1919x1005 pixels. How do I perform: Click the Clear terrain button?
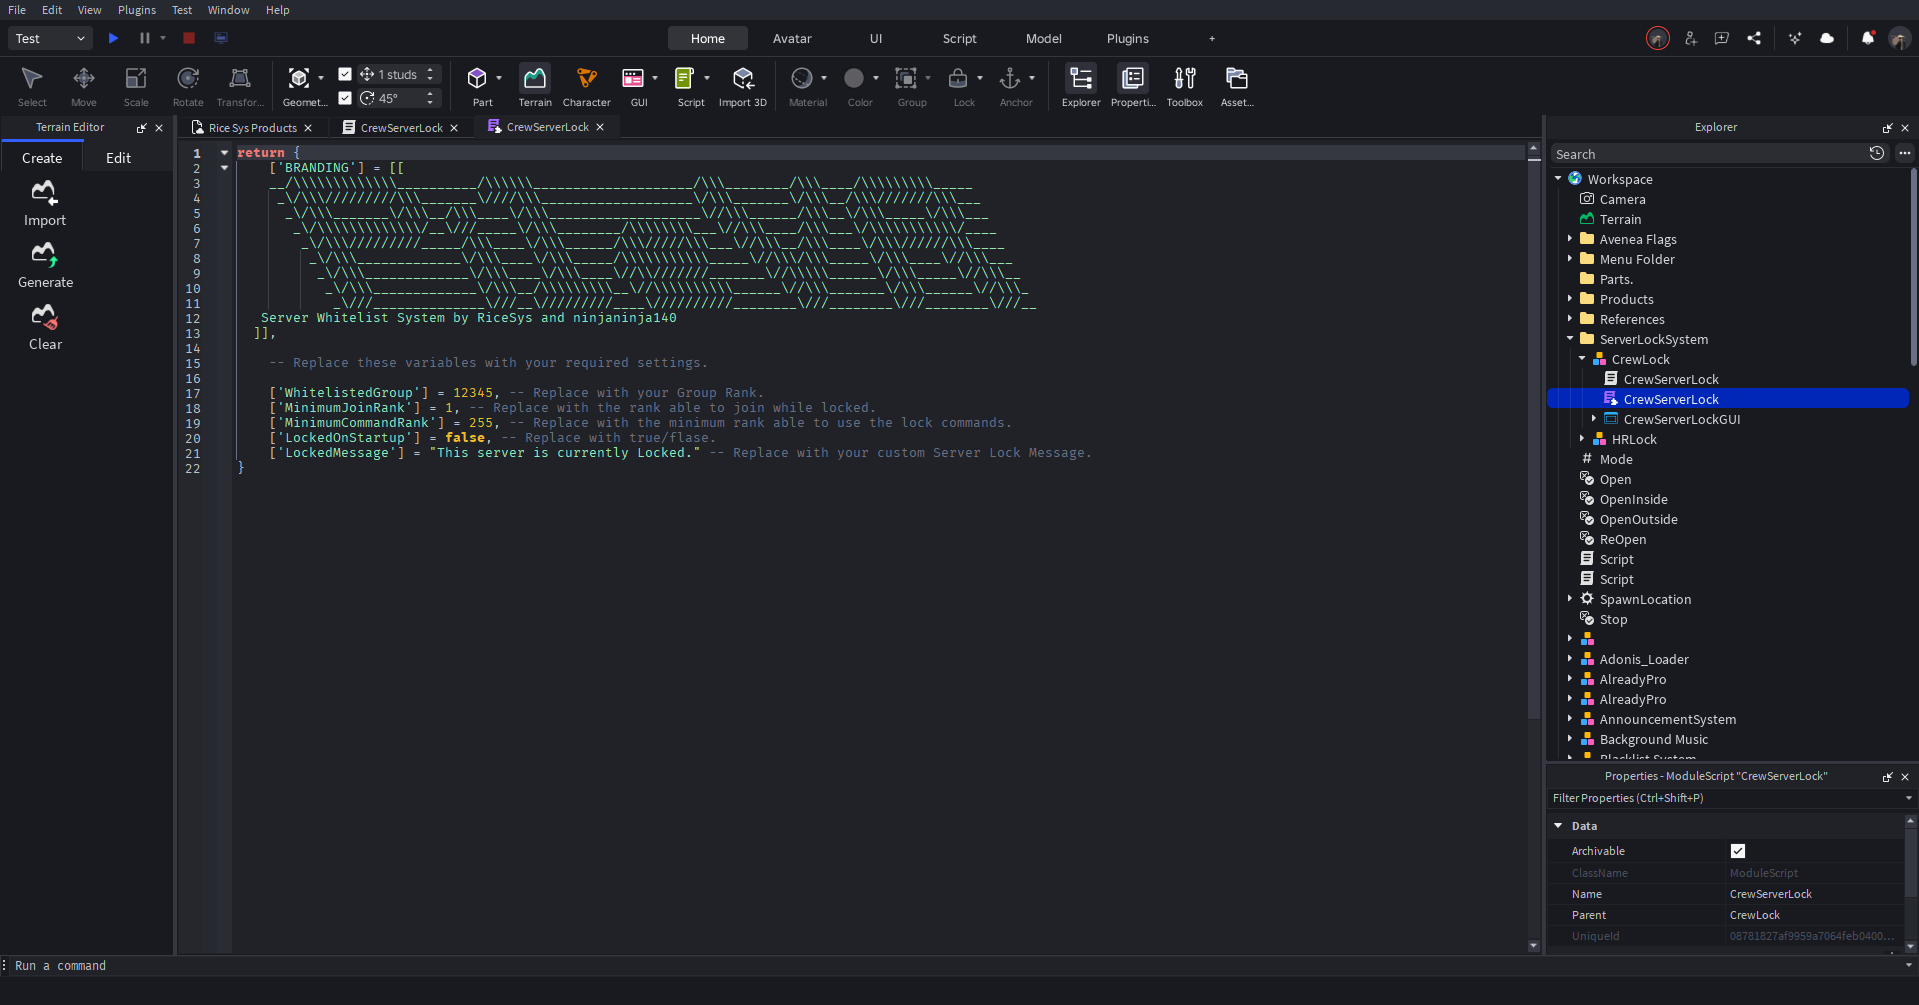click(44, 326)
